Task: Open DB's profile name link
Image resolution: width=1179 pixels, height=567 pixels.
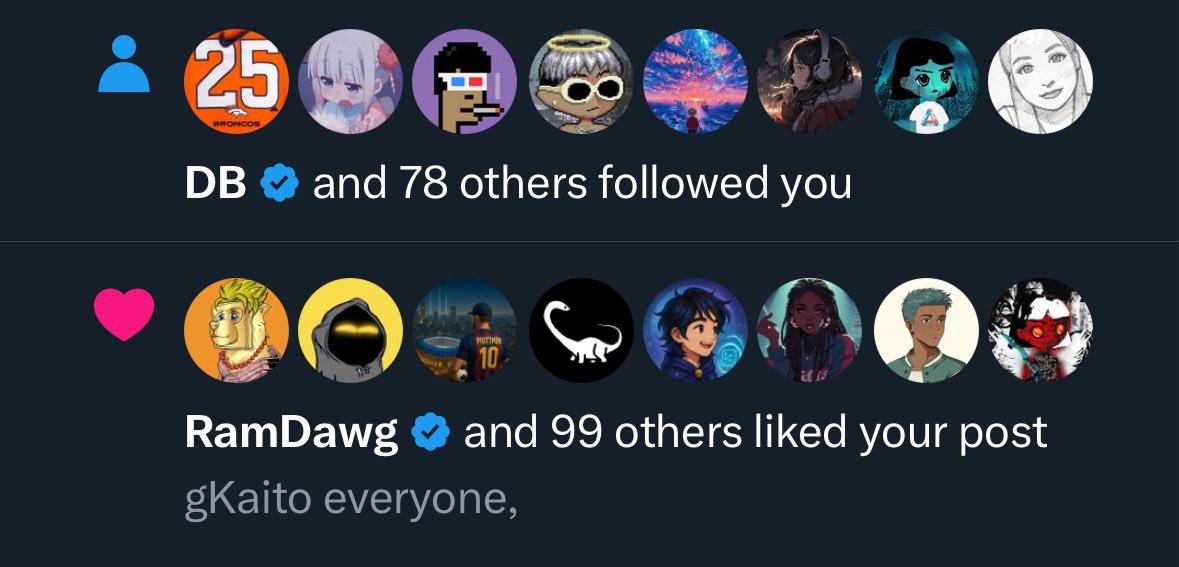Action: click(x=216, y=183)
